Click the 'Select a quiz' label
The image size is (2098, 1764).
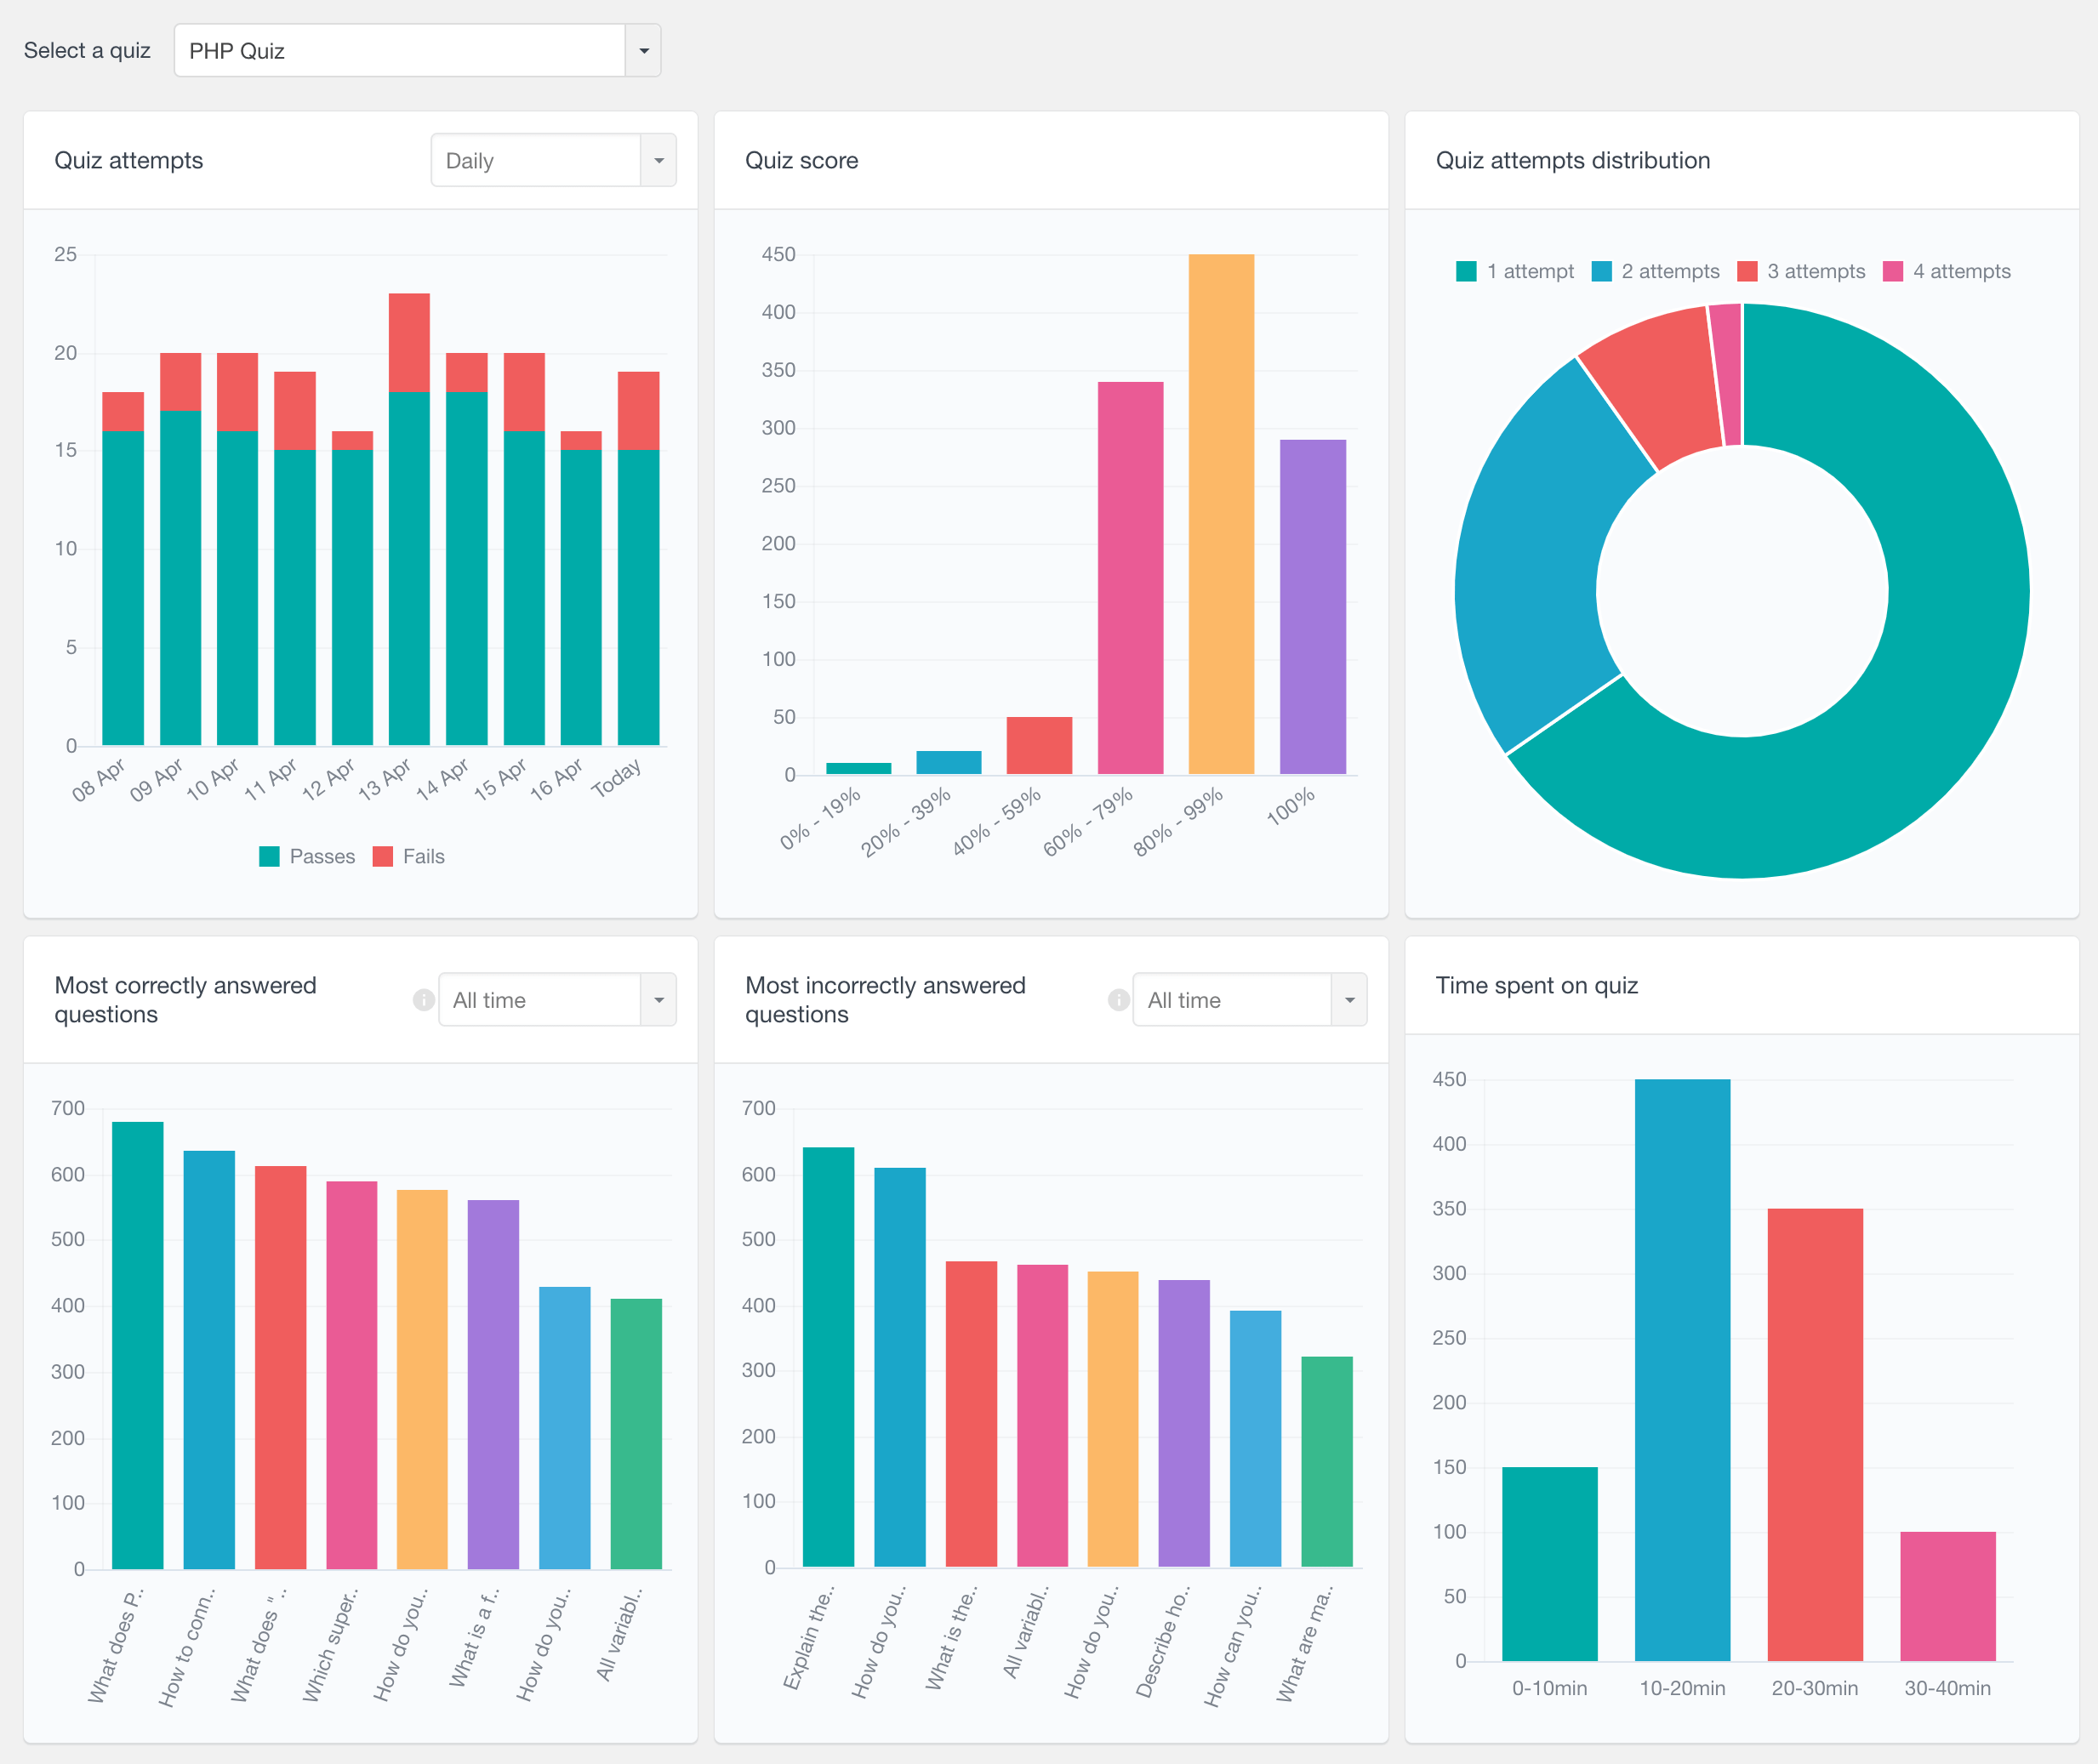[x=87, y=50]
